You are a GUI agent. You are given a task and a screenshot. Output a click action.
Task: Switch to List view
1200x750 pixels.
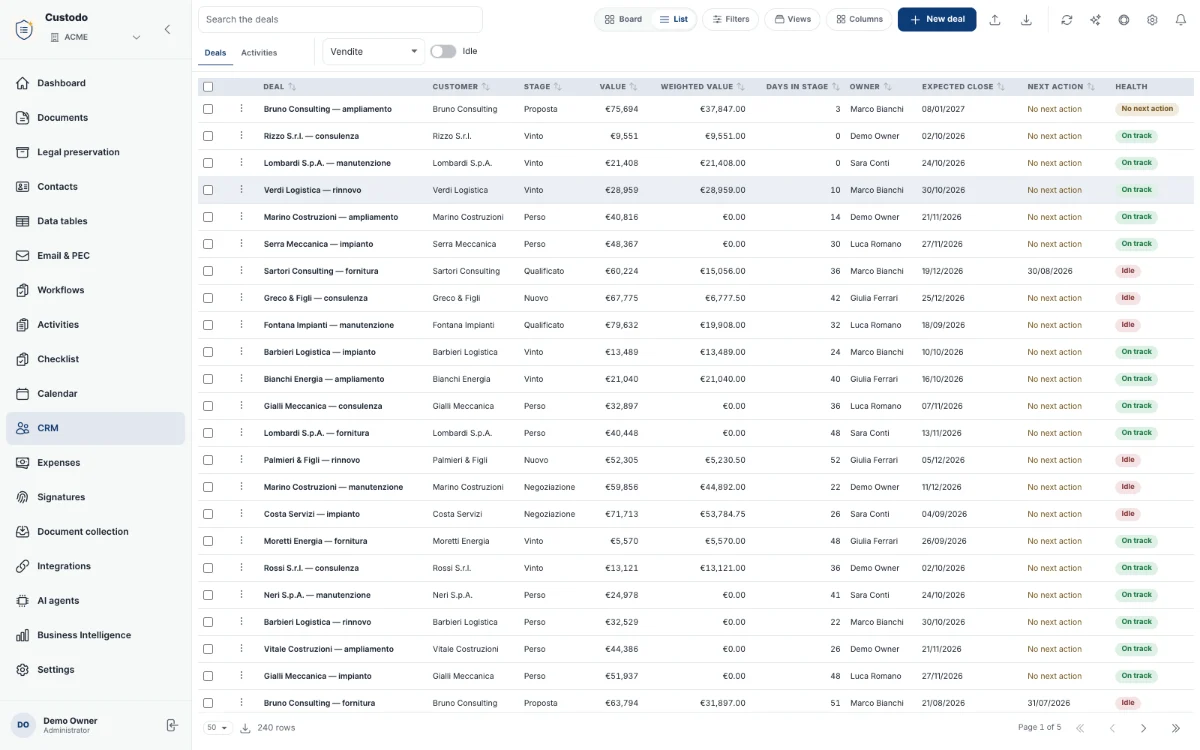tap(673, 19)
